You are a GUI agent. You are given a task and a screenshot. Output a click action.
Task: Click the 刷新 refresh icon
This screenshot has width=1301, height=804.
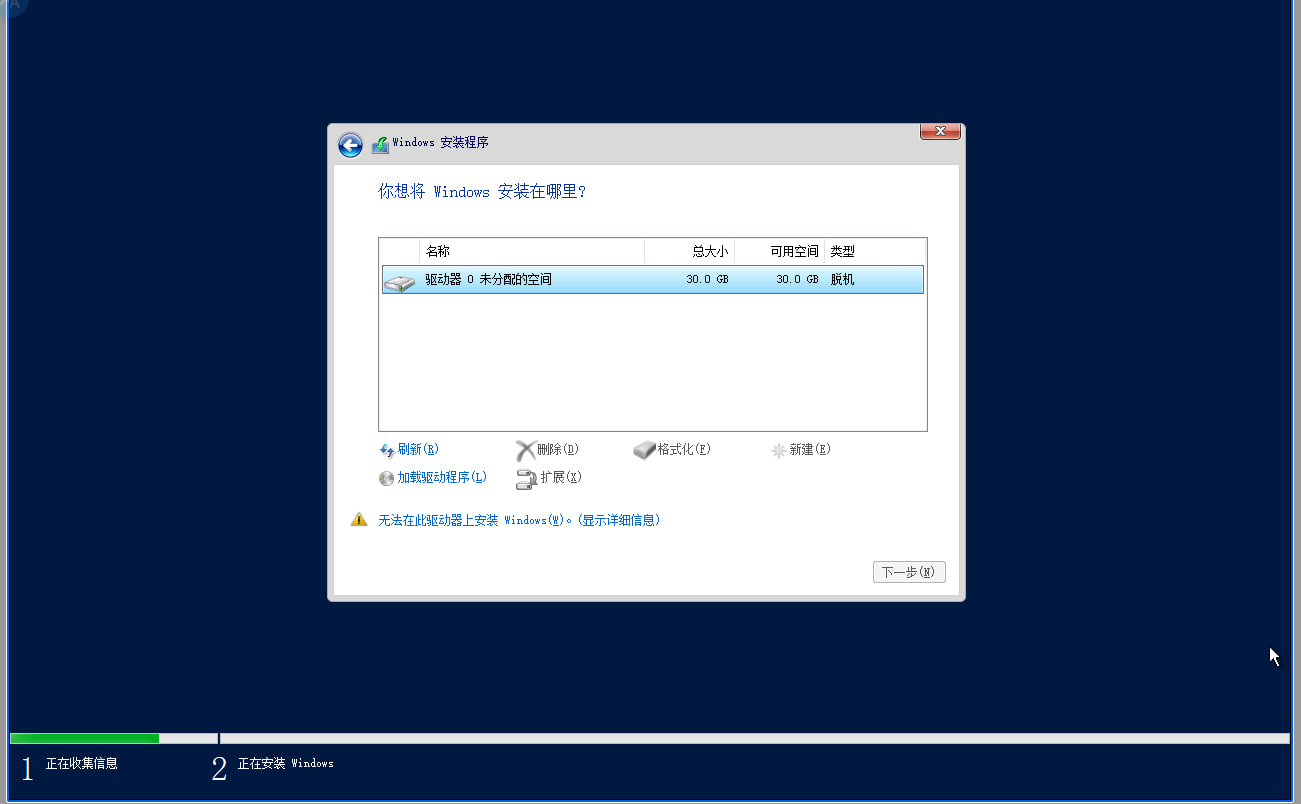coord(387,450)
